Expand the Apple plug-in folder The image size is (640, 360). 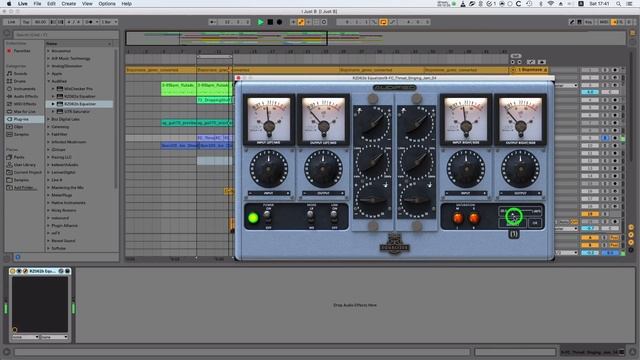[48, 73]
